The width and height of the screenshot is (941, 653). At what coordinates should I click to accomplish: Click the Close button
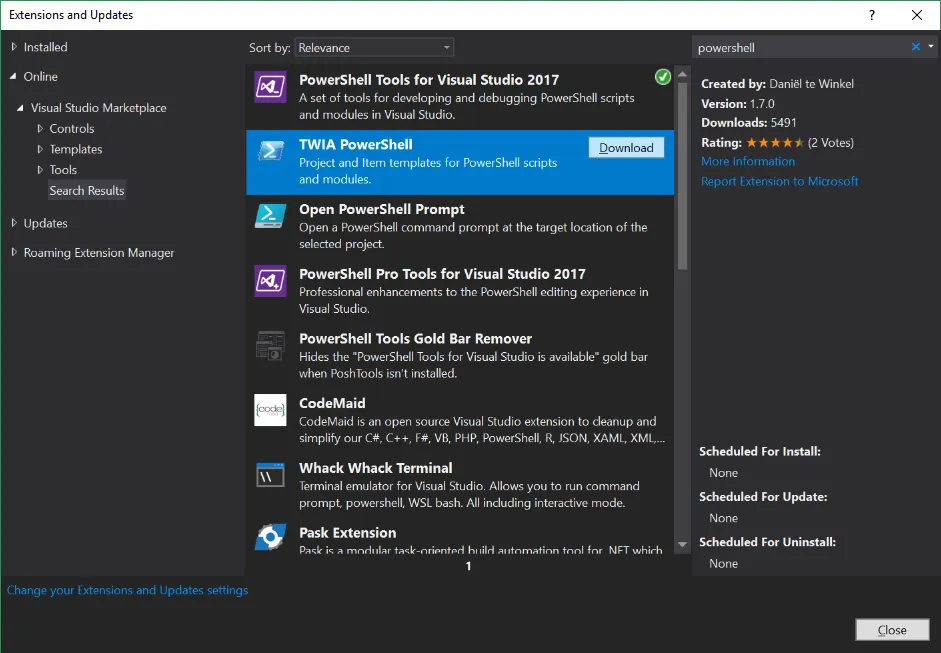pyautogui.click(x=892, y=630)
